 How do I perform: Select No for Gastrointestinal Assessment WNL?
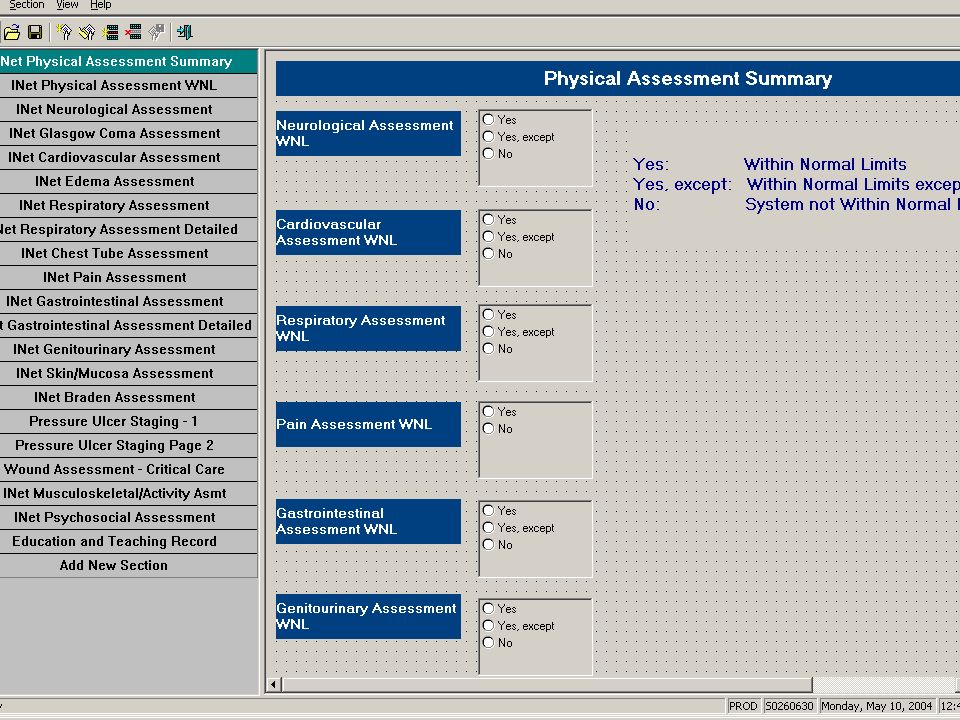(x=488, y=544)
